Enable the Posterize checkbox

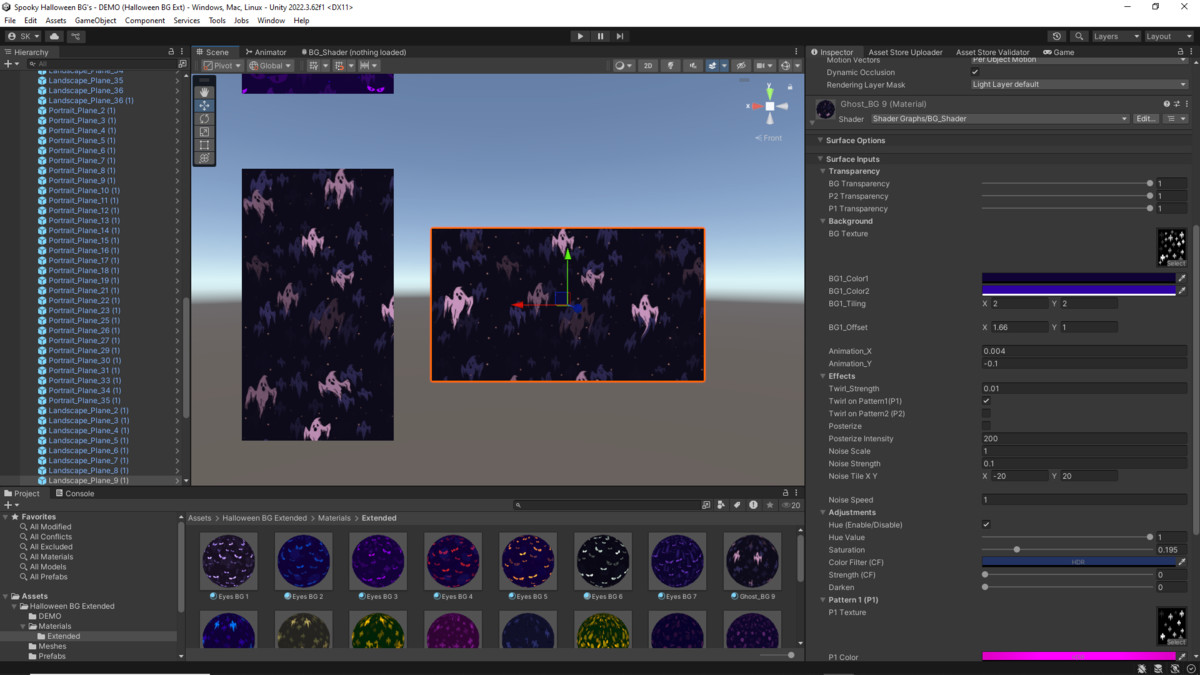pyautogui.click(x=986, y=426)
